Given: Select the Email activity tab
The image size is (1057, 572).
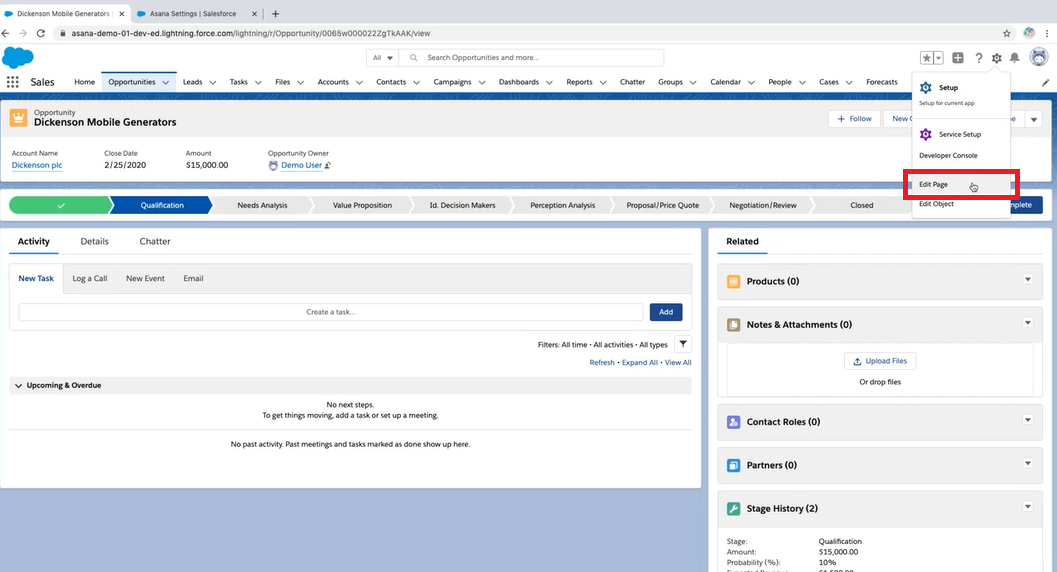Looking at the screenshot, I should tap(193, 278).
